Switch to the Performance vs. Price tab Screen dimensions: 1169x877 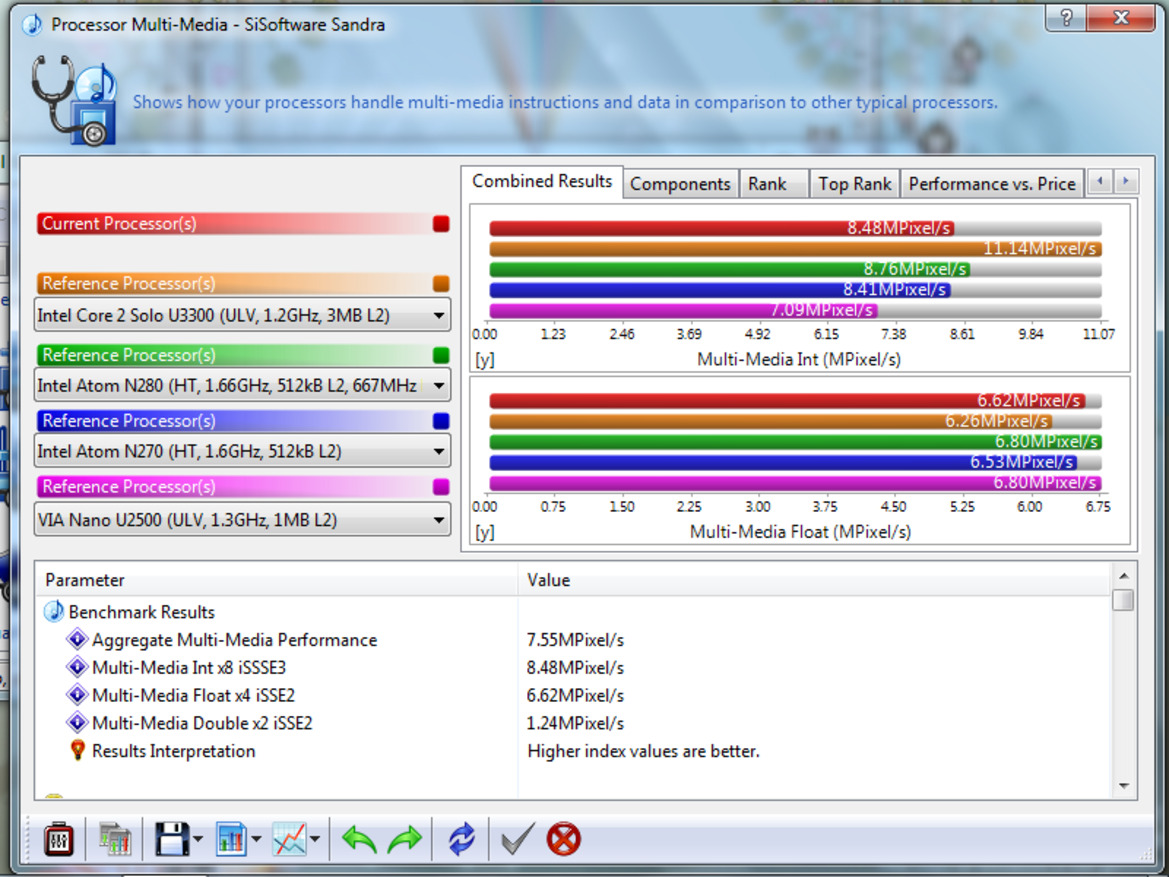pos(992,184)
